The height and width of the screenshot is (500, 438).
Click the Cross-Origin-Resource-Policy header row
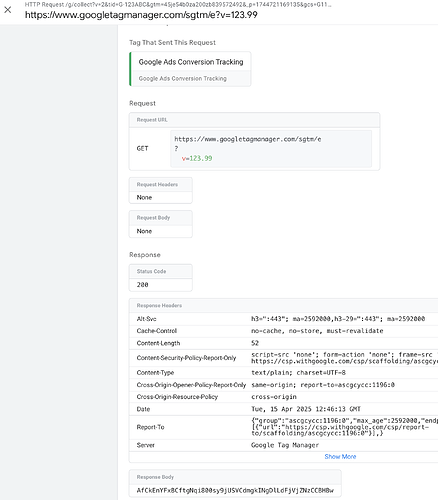[283, 397]
